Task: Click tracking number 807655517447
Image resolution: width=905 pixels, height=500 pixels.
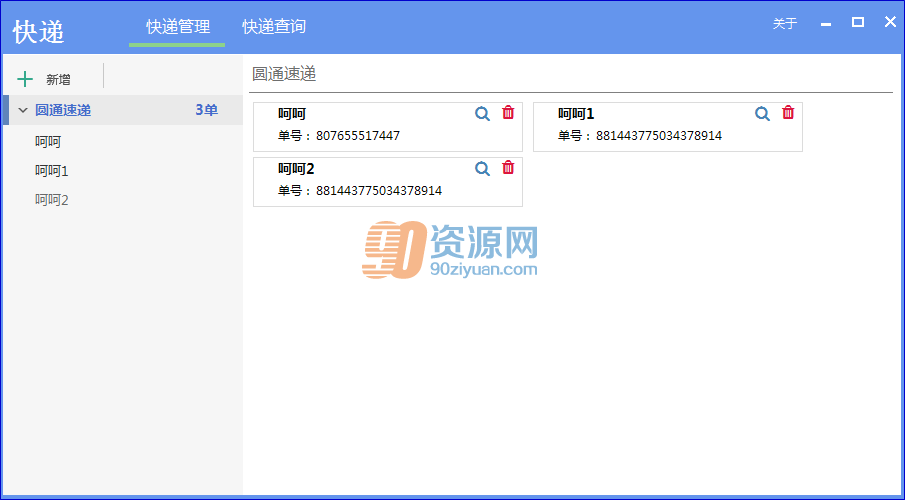Action: 358,136
